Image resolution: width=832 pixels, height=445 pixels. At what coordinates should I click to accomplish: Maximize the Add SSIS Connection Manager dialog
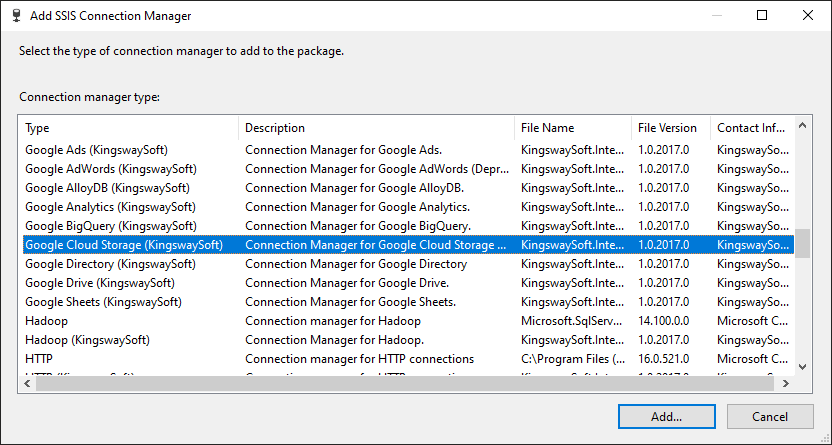762,15
